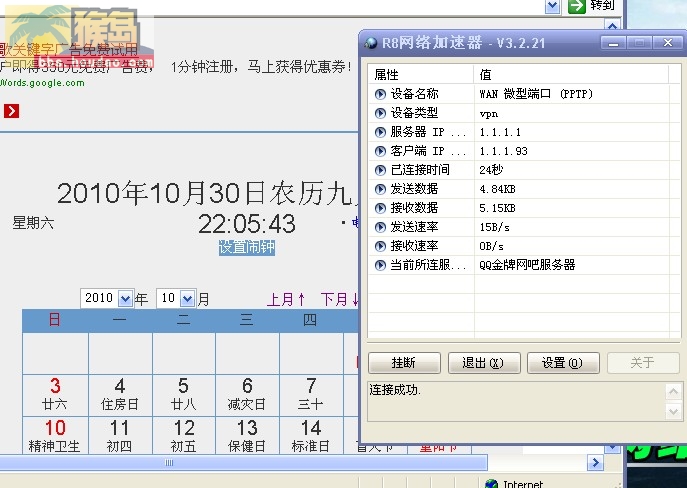
Task: Click the red arrow ad icon
Action: coord(11,111)
